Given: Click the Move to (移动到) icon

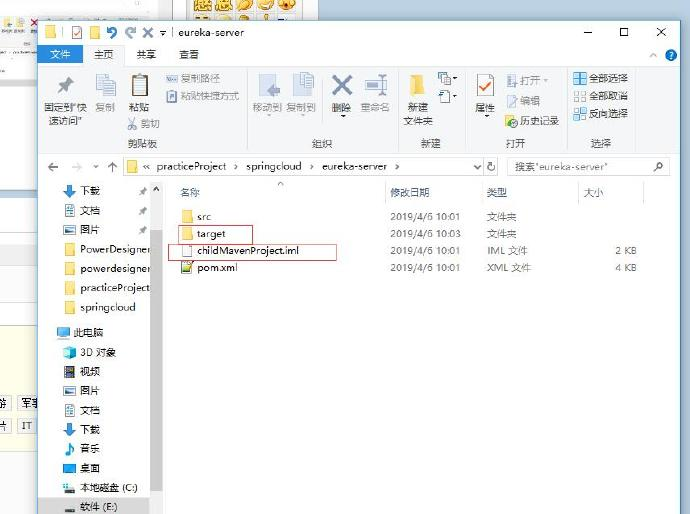Looking at the screenshot, I should [x=269, y=85].
